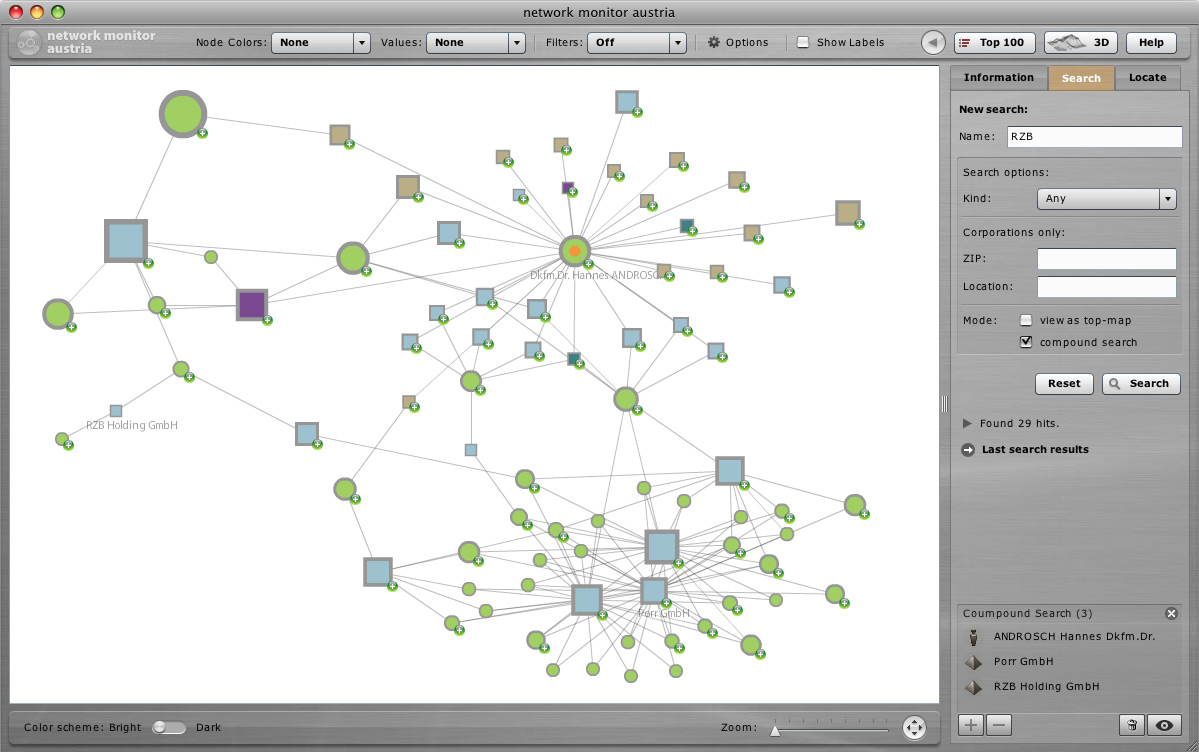Remove item with the minus button
The width and height of the screenshot is (1199, 752).
pos(999,725)
